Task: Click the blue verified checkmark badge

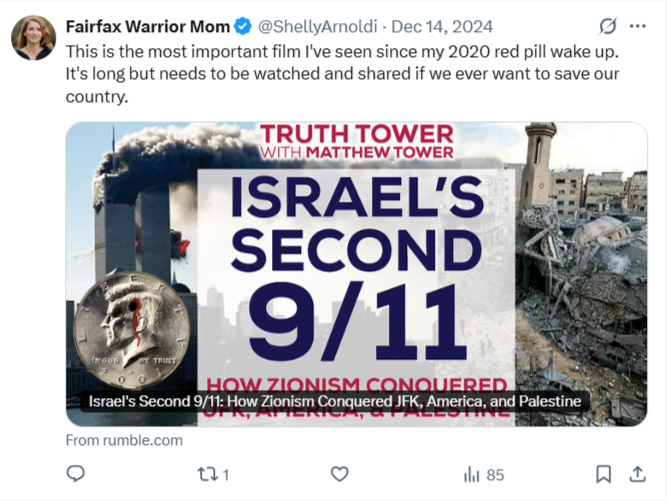Action: 243,26
